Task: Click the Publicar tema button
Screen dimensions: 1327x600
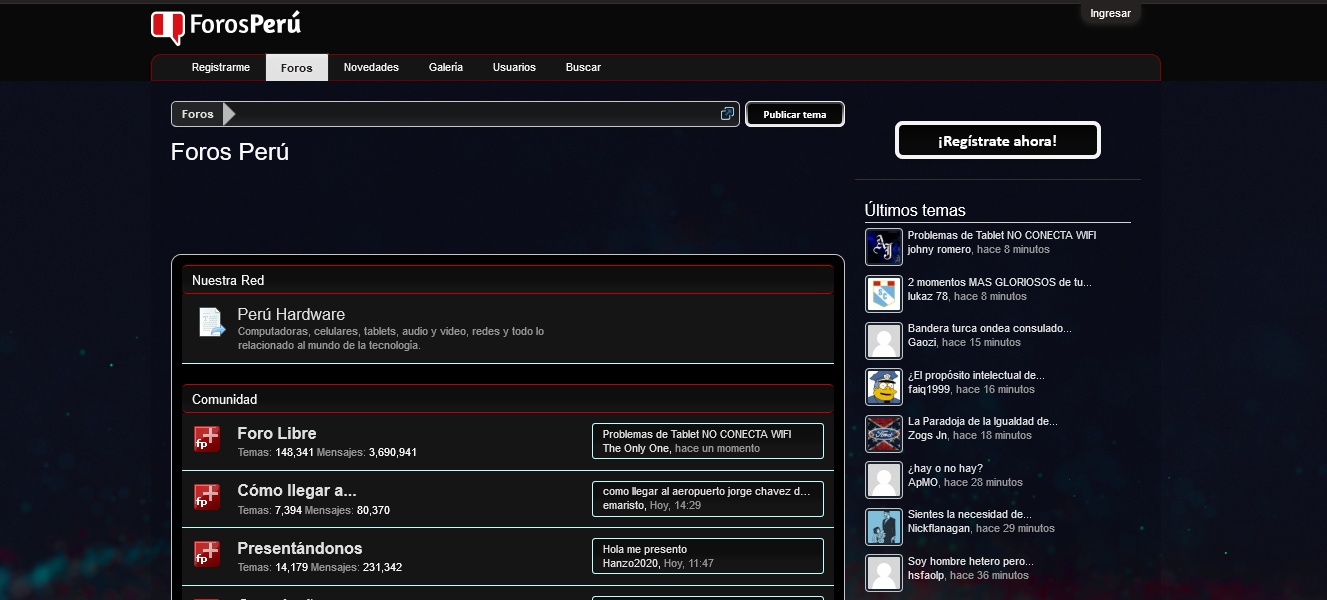Action: 795,114
